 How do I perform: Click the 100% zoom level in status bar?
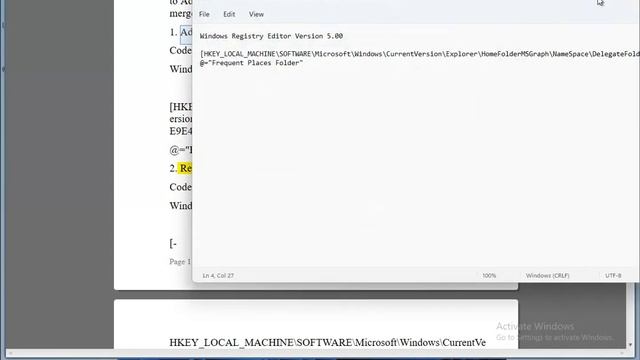489,276
